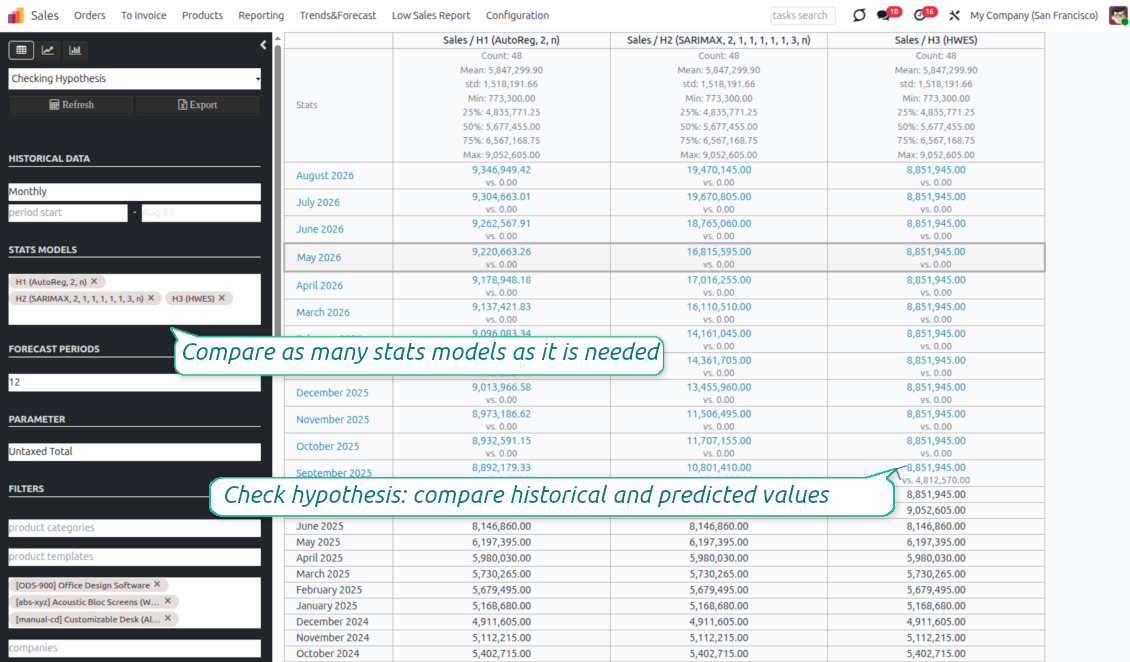Open the Reporting menu
Screen dimensions: 1130x662
tap(261, 15)
